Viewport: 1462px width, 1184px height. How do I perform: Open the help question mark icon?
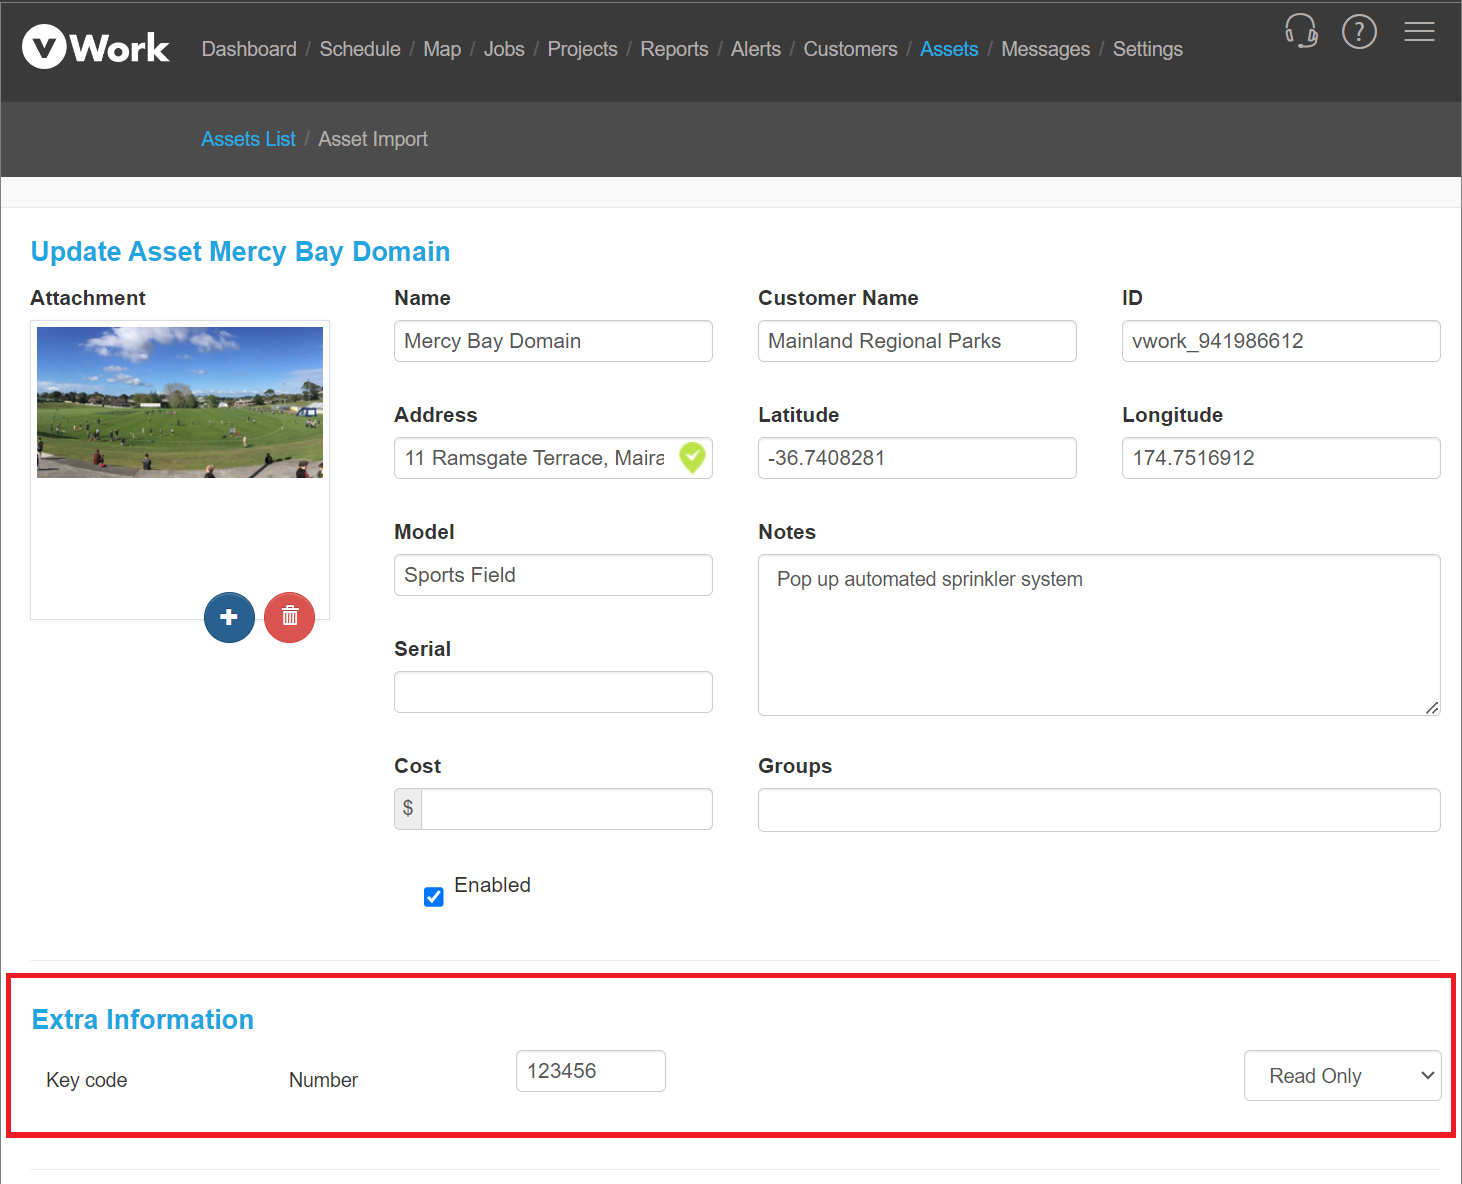pos(1359,31)
